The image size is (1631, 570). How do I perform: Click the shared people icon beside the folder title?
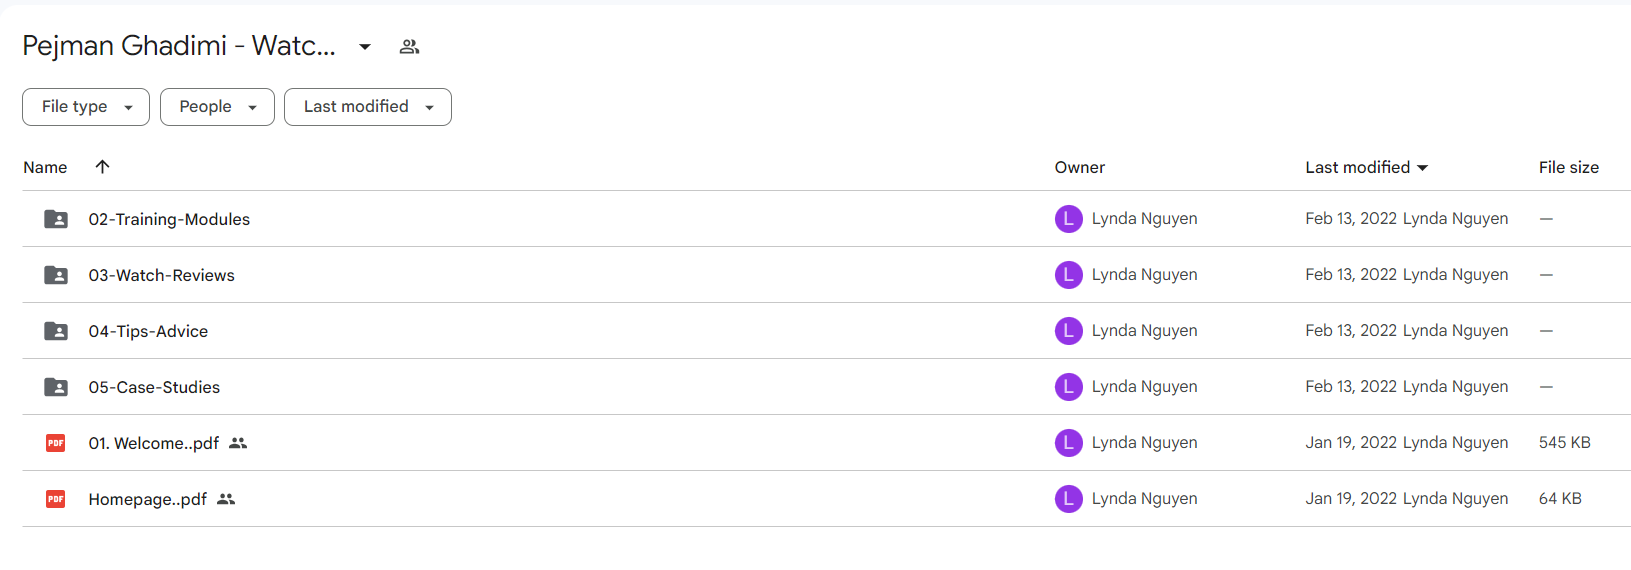pyautogui.click(x=409, y=47)
